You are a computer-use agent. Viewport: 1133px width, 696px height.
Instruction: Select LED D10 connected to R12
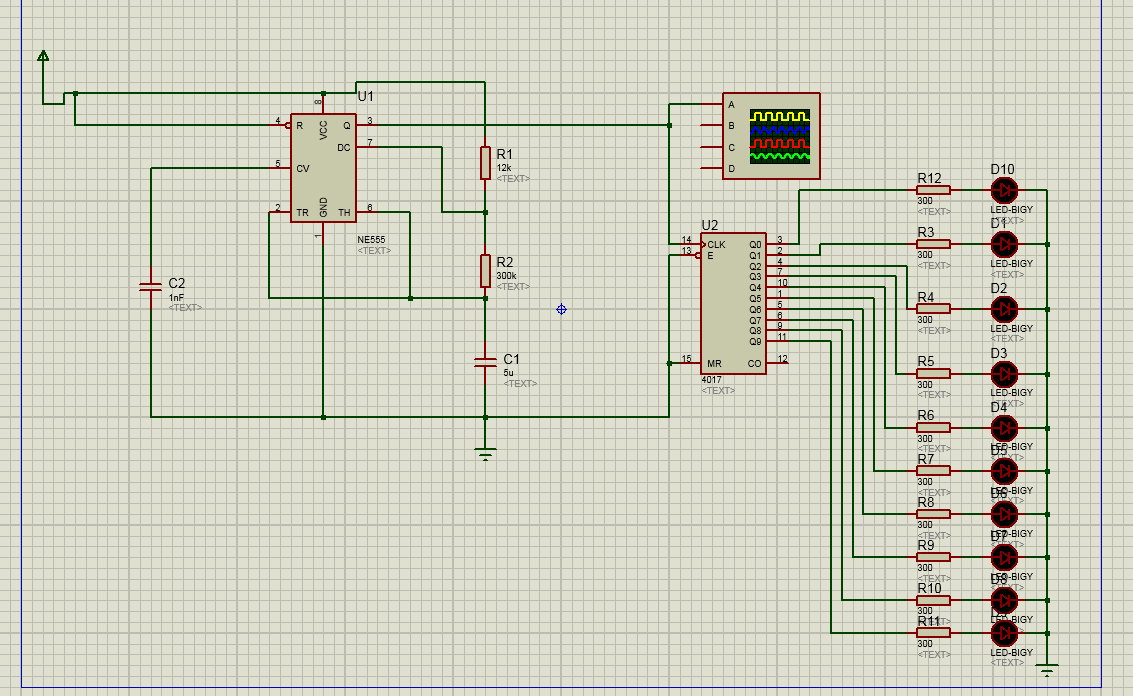1004,190
